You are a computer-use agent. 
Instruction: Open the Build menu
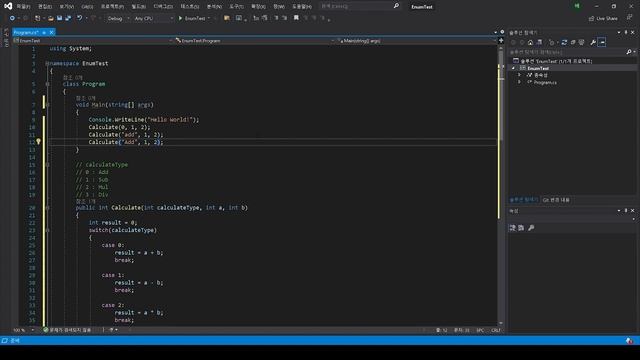pyautogui.click(x=138, y=7)
